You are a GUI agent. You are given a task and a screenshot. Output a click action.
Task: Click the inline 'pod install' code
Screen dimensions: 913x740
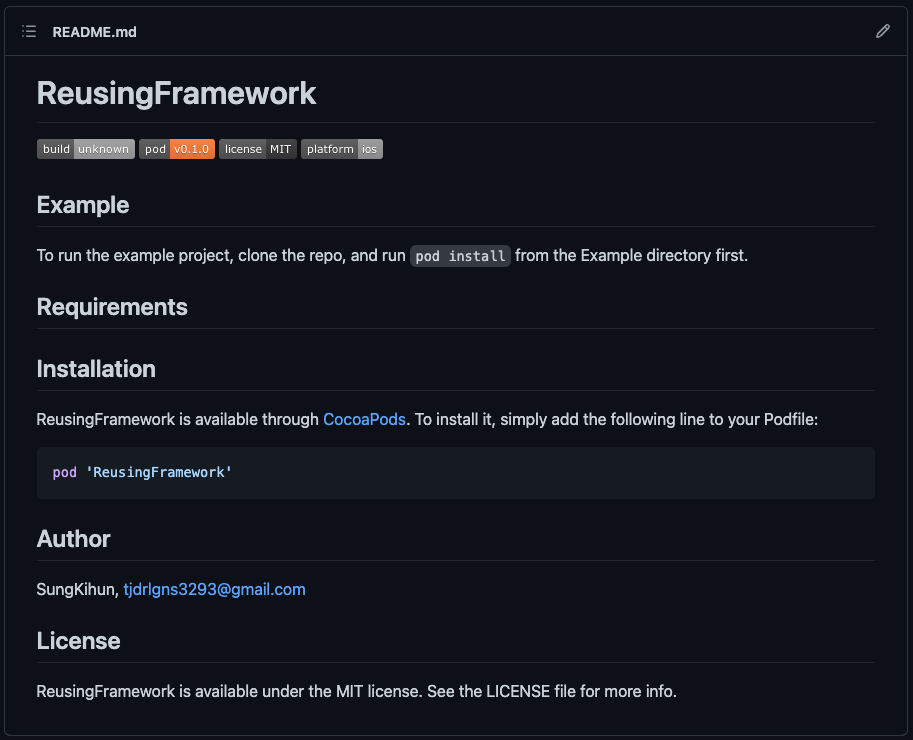coord(460,256)
